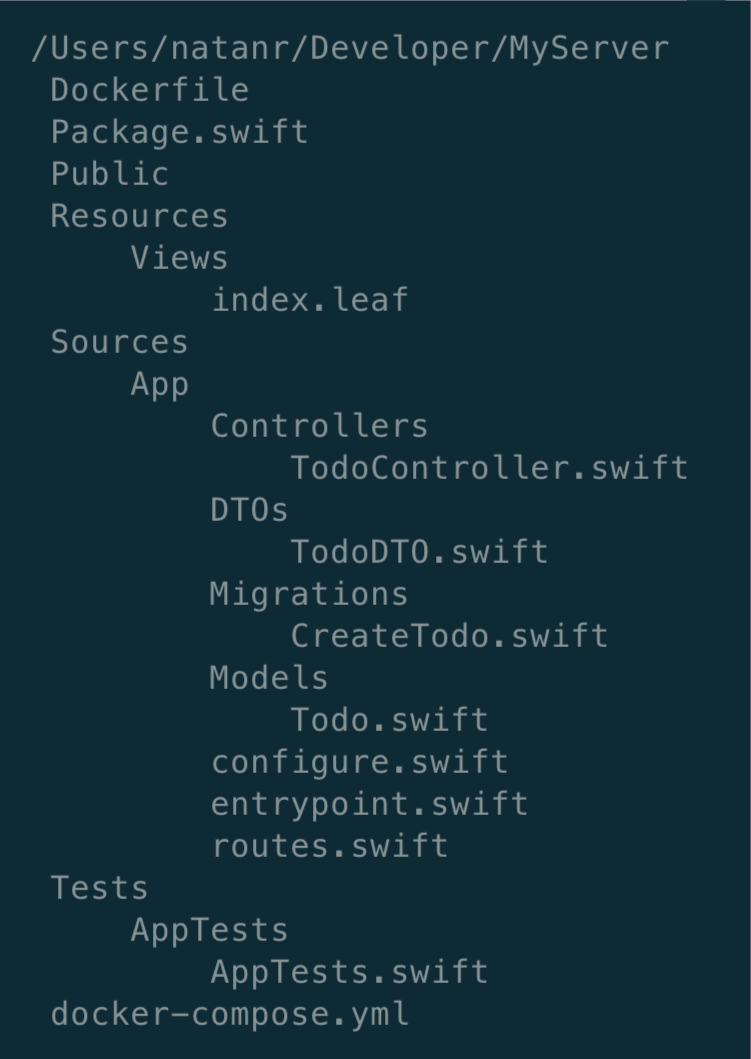This screenshot has width=751, height=1059.
Task: Select the Views folder
Action: 179,258
